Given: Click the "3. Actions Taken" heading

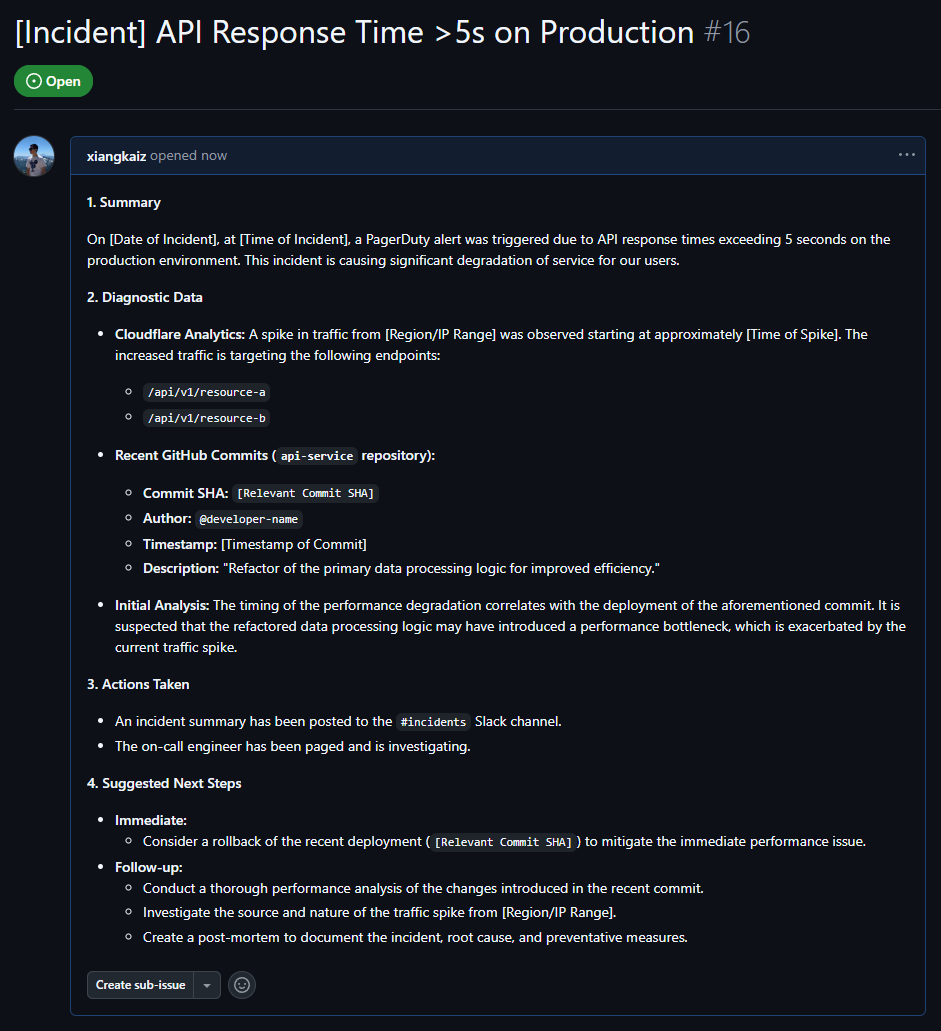Looking at the screenshot, I should [138, 684].
